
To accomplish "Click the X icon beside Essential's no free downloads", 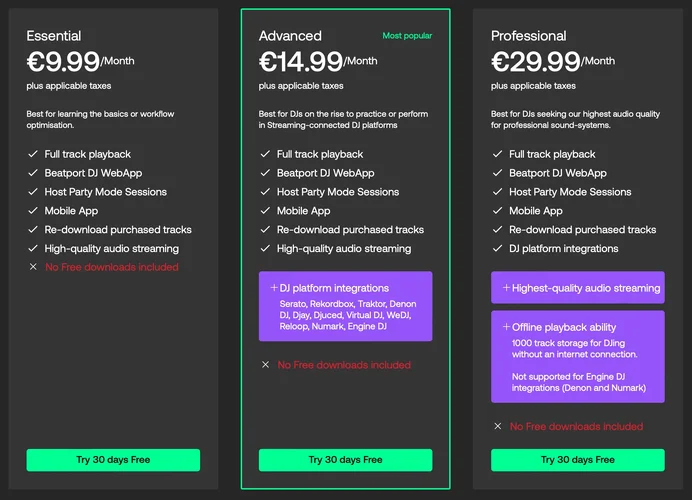I will 33,267.
